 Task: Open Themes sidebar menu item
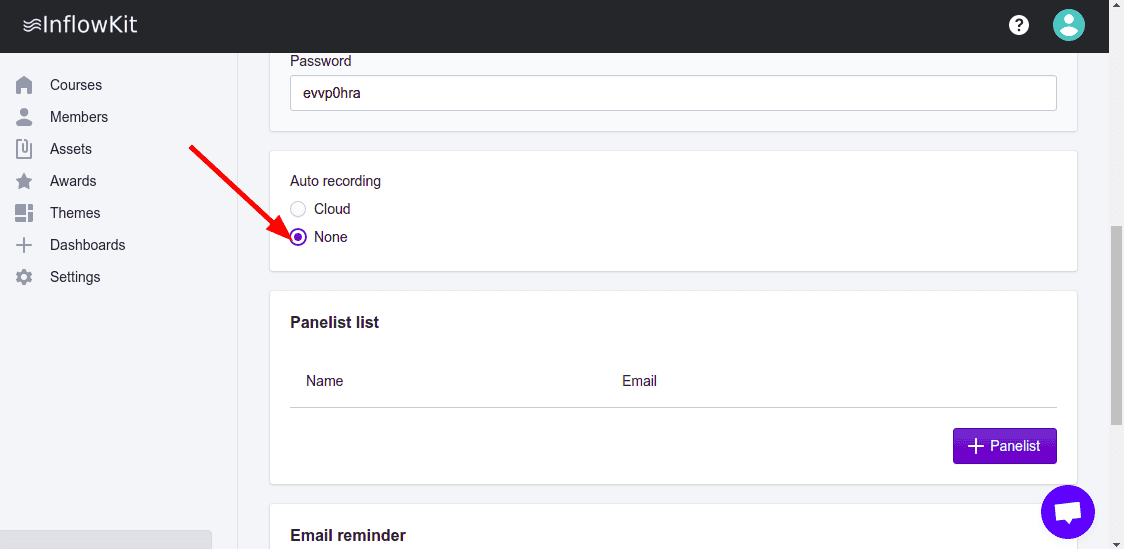coord(75,213)
